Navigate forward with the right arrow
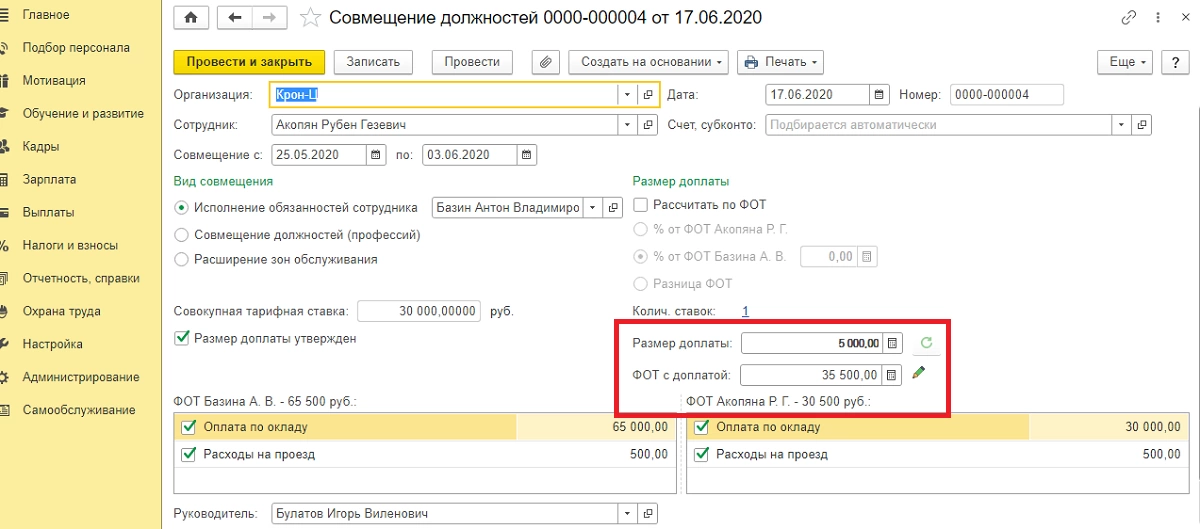The width and height of the screenshot is (1200, 529). 270,18
